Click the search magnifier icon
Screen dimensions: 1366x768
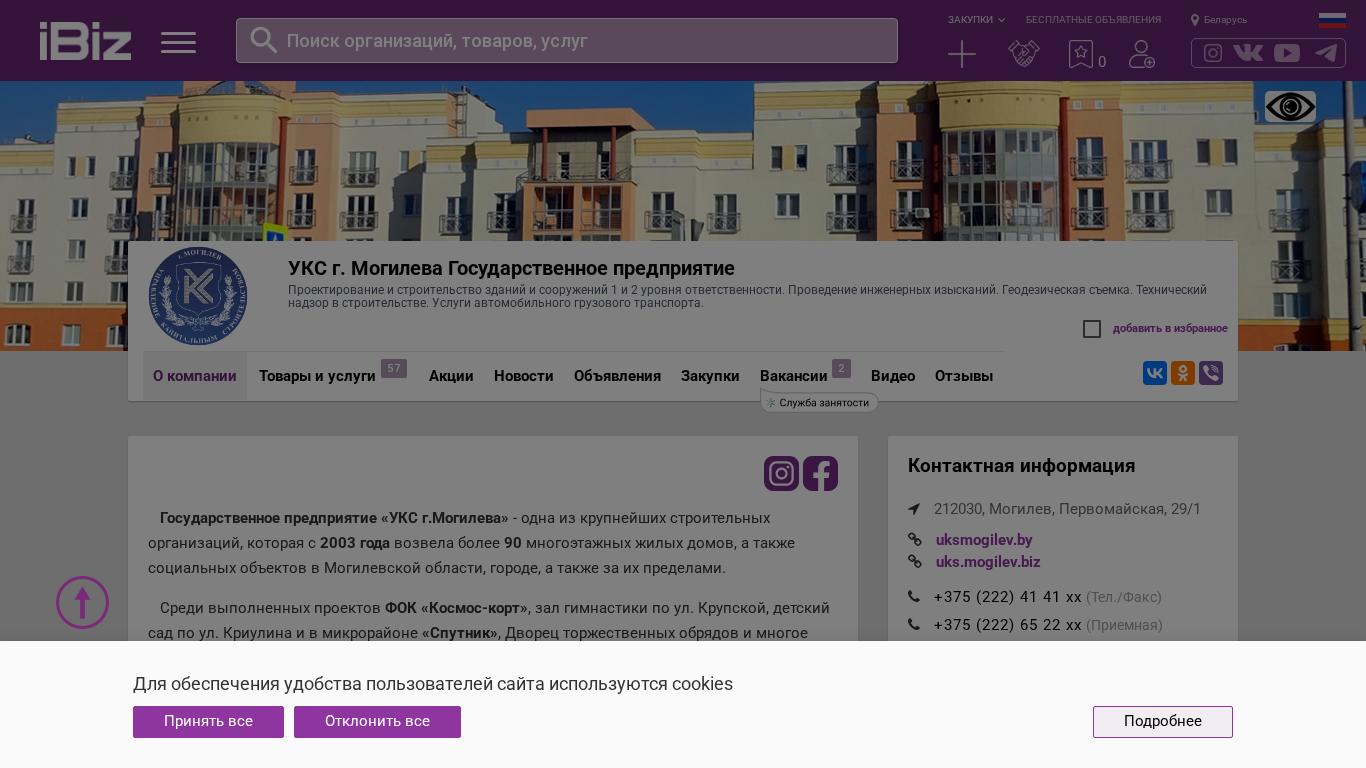point(263,40)
